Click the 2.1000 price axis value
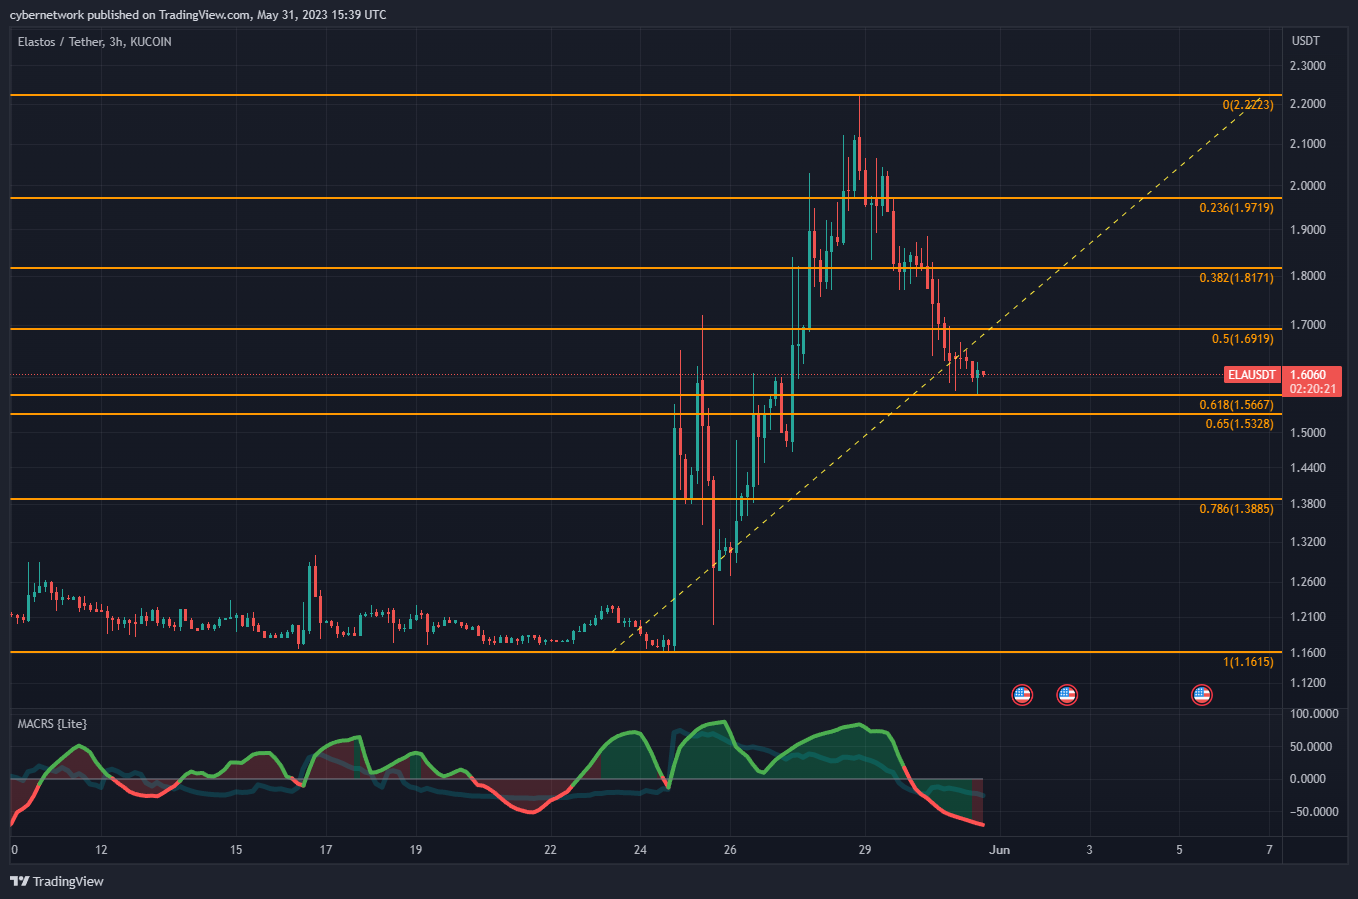This screenshot has height=899, width=1358. click(1308, 144)
